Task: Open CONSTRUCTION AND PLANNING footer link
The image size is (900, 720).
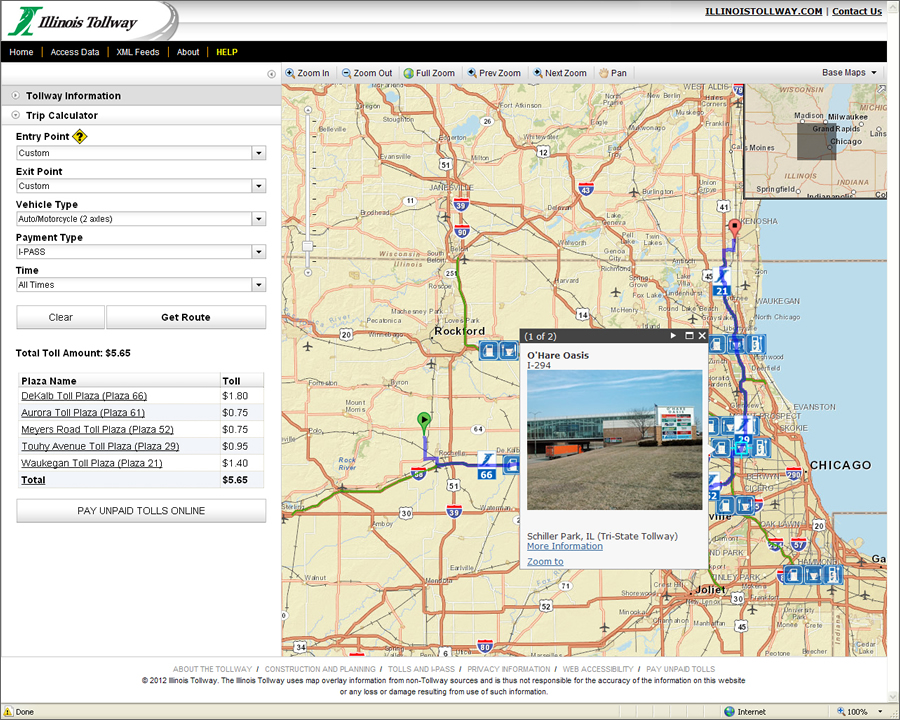Action: 320,669
